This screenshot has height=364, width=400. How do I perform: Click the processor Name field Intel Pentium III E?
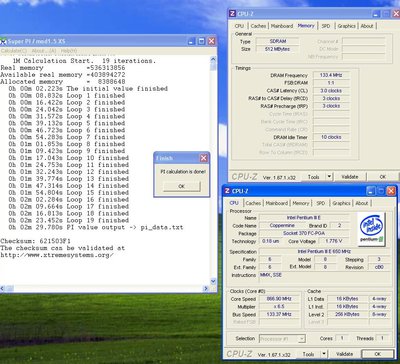pos(304,218)
